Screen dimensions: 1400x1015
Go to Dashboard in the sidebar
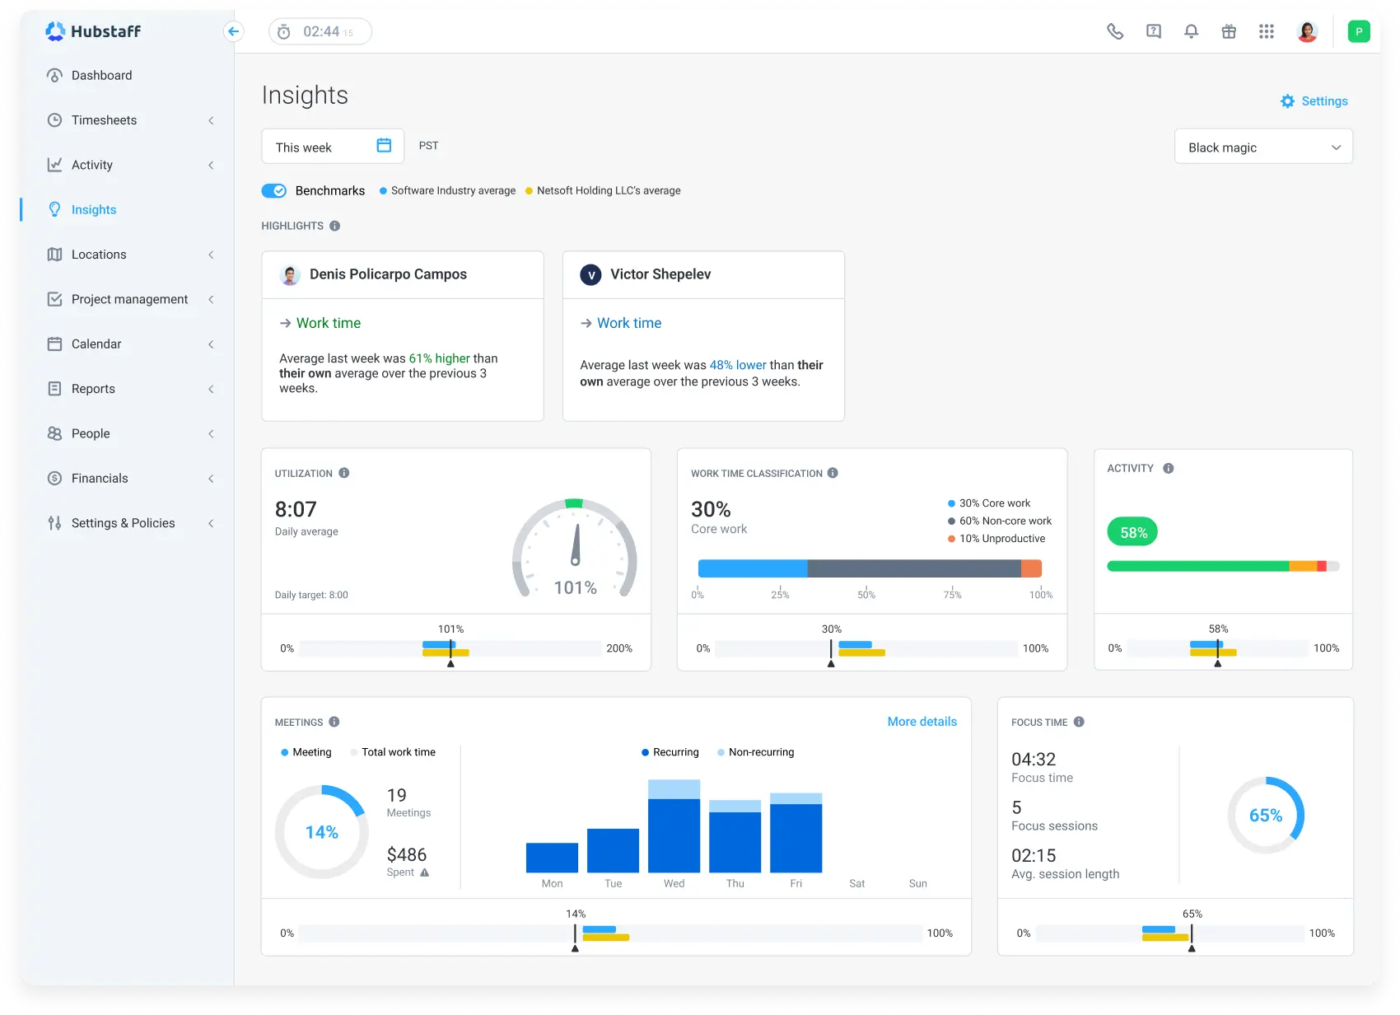[101, 76]
